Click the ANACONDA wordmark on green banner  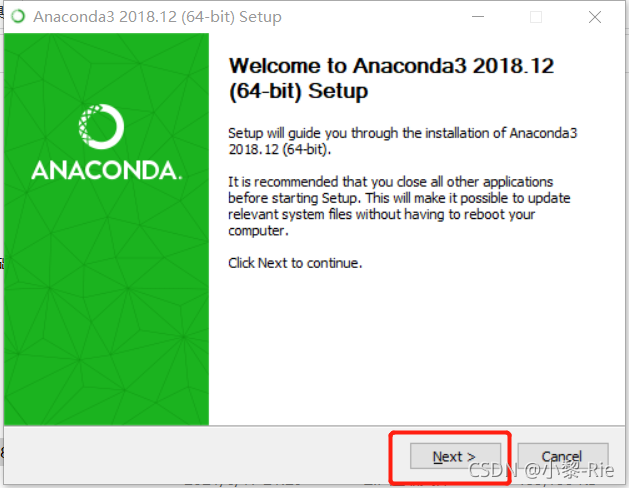pyautogui.click(x=107, y=170)
